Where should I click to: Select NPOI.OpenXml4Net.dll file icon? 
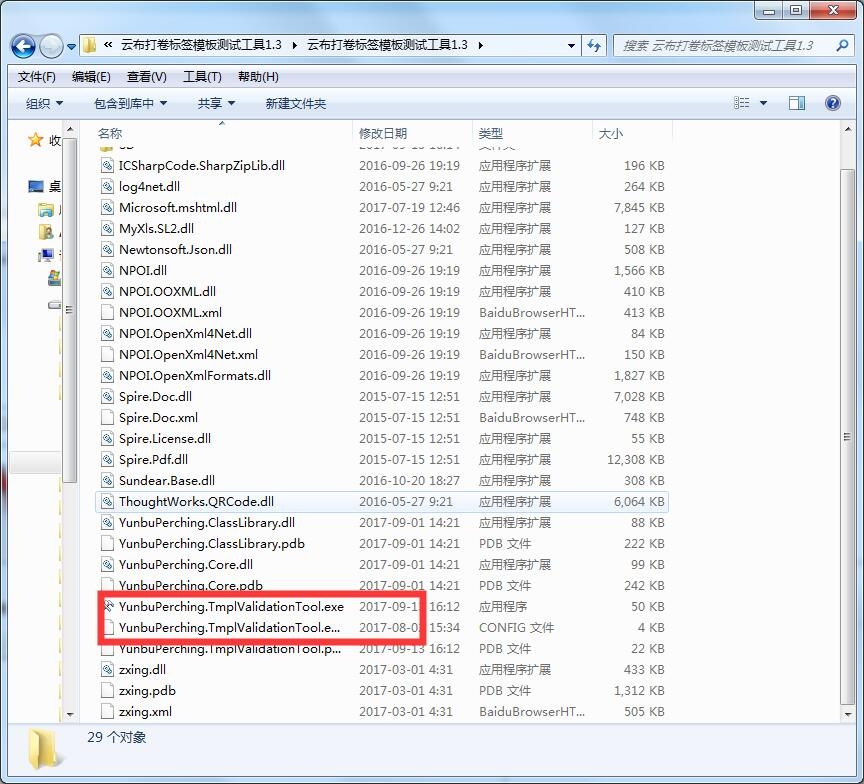tap(107, 333)
